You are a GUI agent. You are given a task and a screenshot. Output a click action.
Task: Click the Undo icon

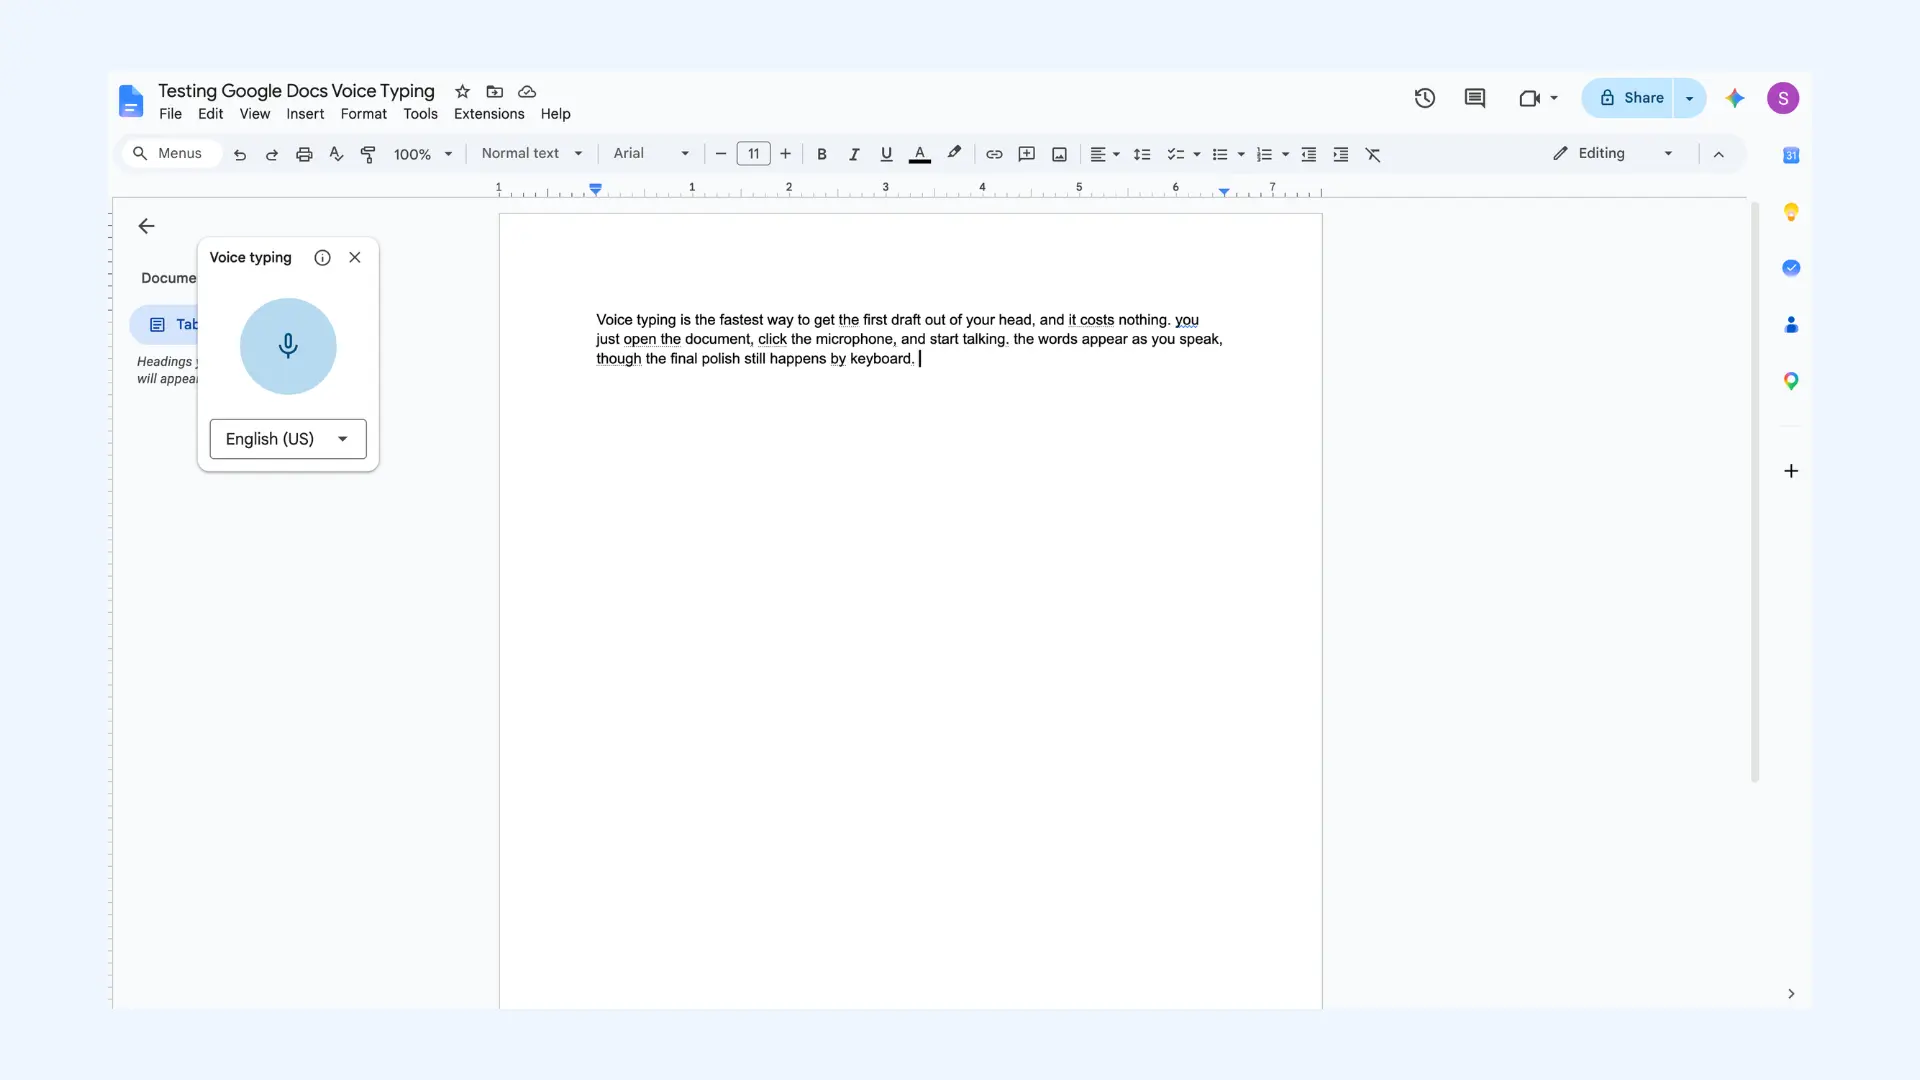(x=240, y=154)
